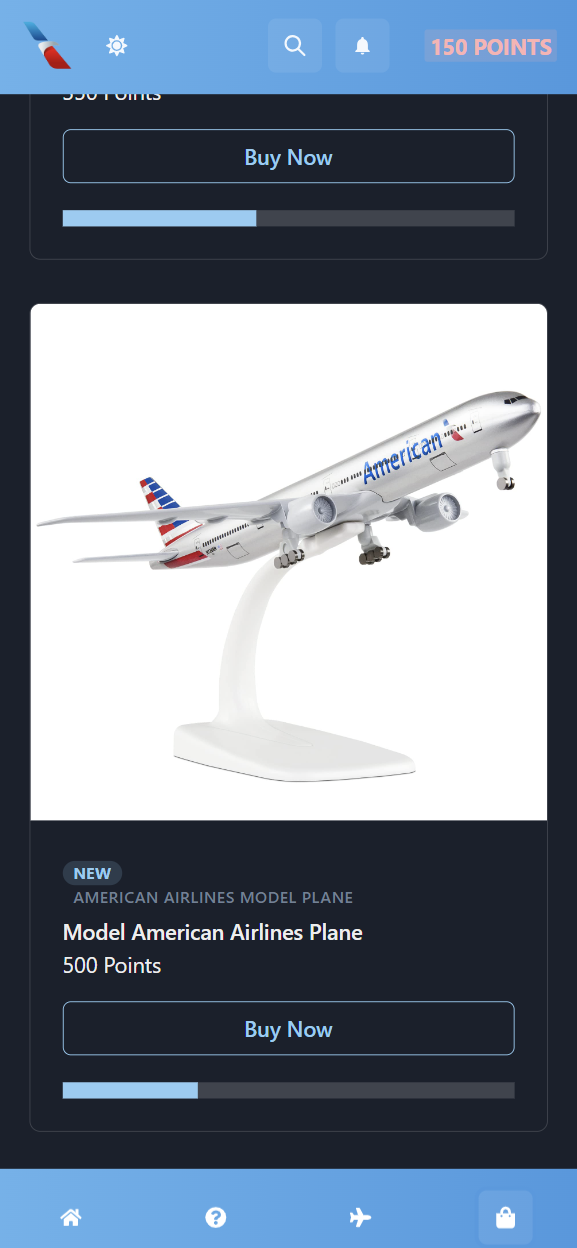Click the 150 POINTS balance badge

click(491, 47)
